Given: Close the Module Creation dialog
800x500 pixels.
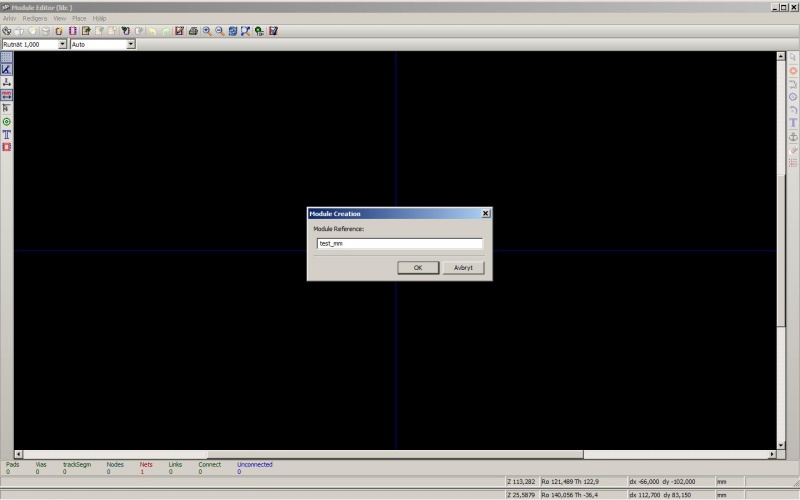Looking at the screenshot, I should coord(485,213).
